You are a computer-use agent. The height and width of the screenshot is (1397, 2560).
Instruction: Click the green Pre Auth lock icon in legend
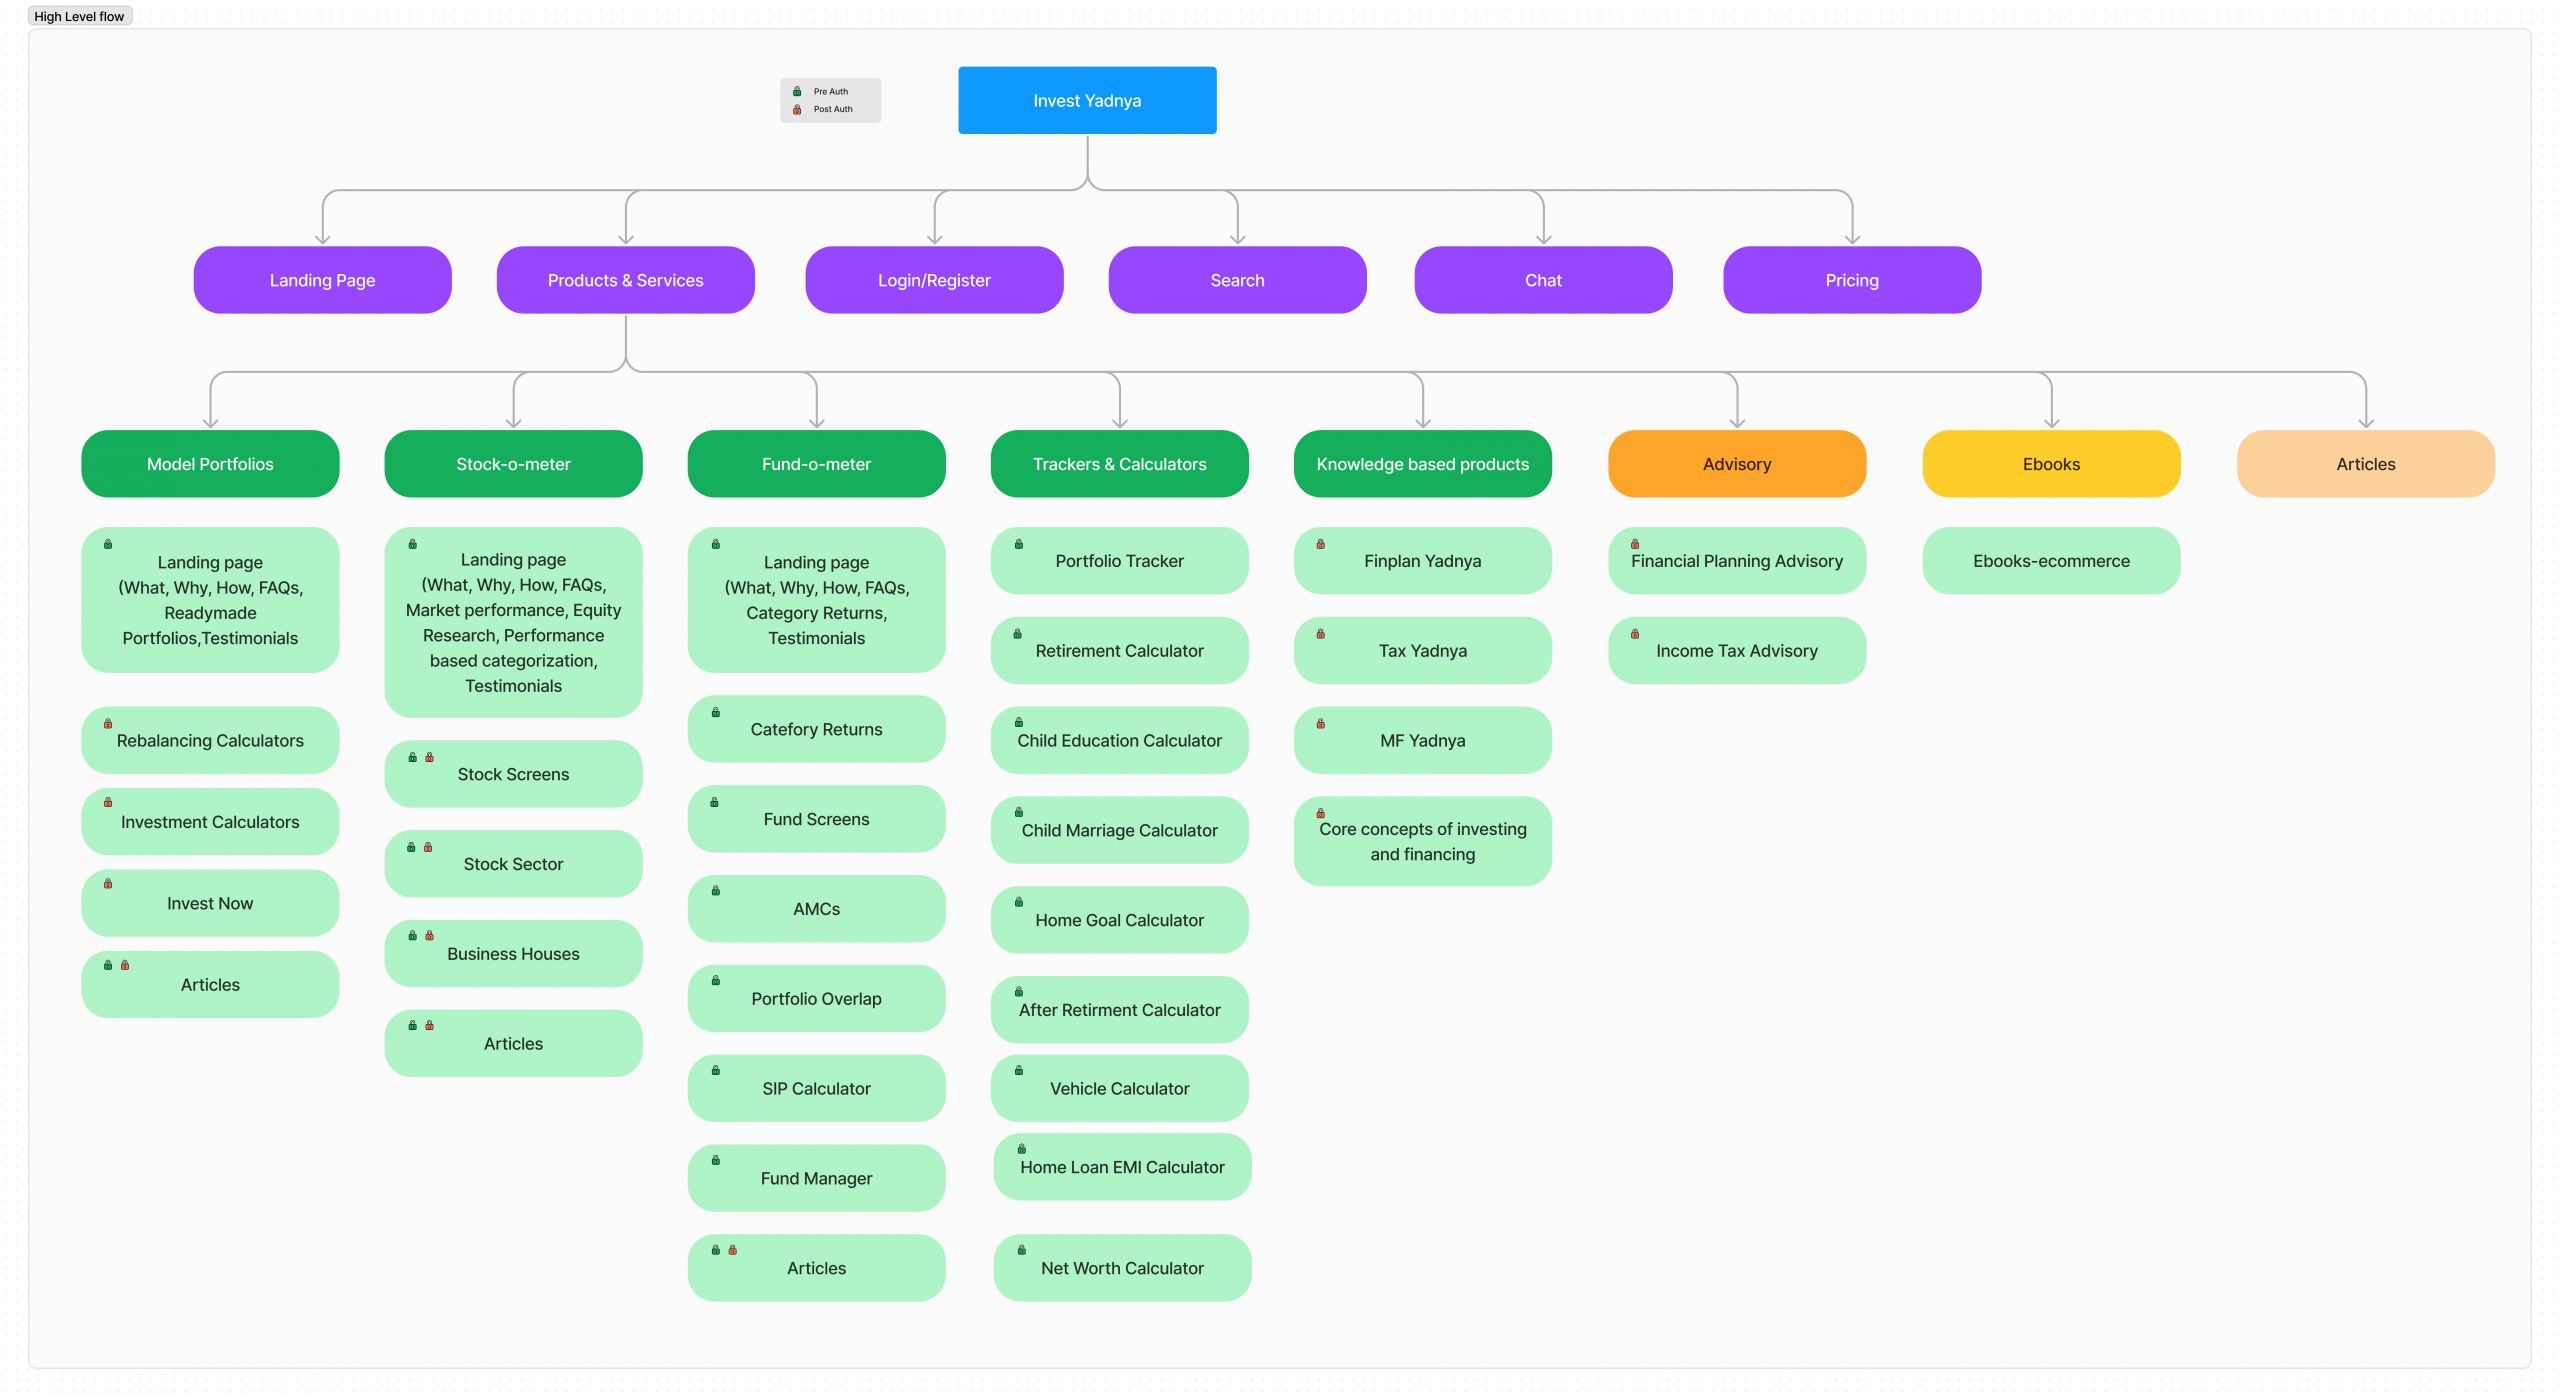tap(797, 91)
